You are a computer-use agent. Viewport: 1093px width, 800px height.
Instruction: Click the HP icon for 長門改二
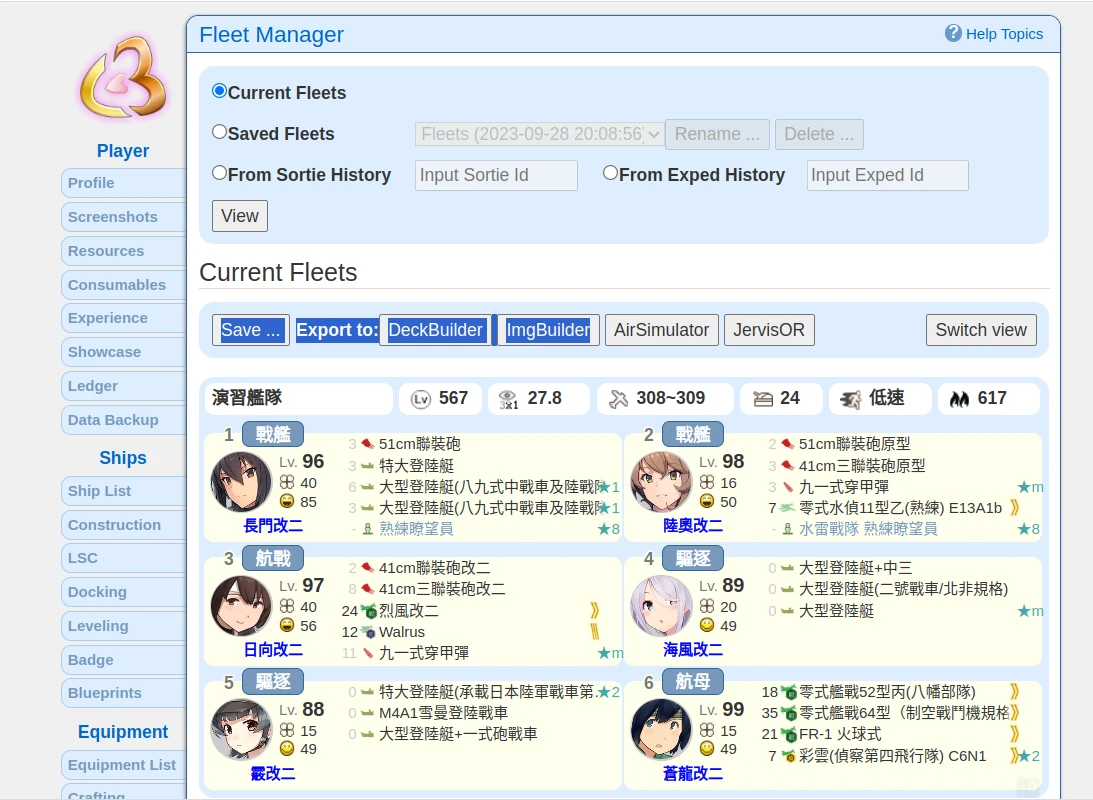pyautogui.click(x=287, y=482)
